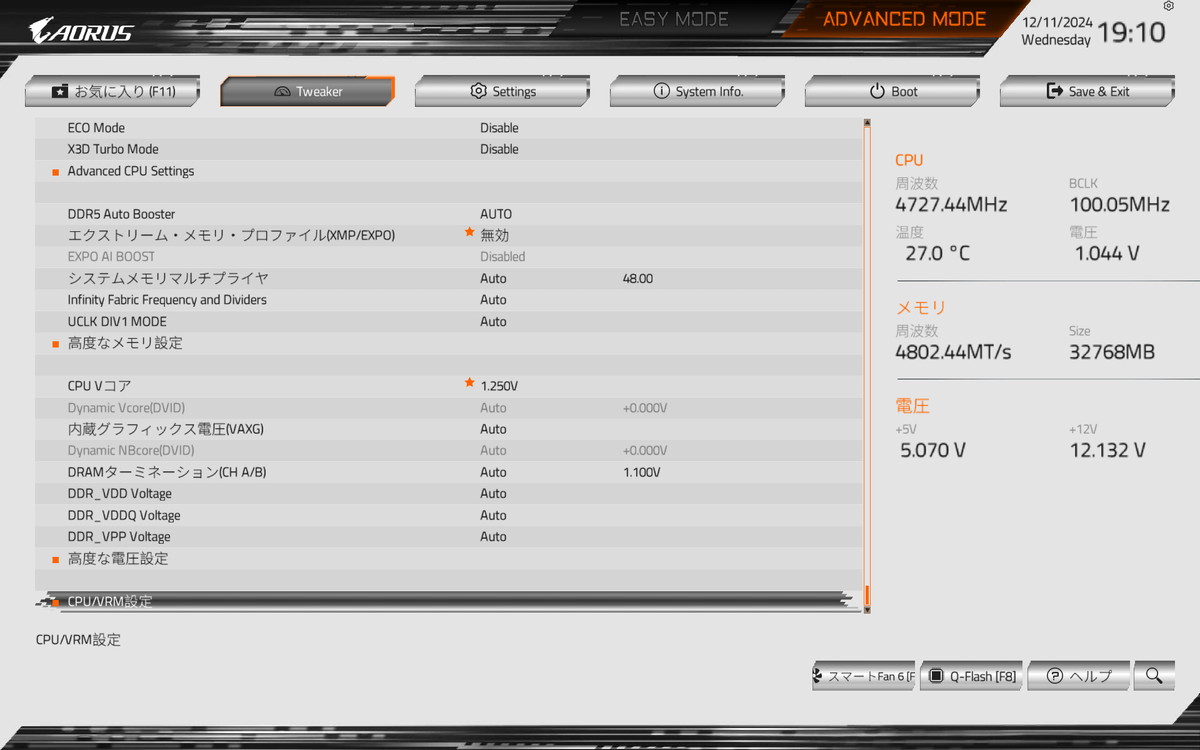Open the Save & Exit tab
Viewport: 1200px width, 750px height.
click(x=1087, y=91)
